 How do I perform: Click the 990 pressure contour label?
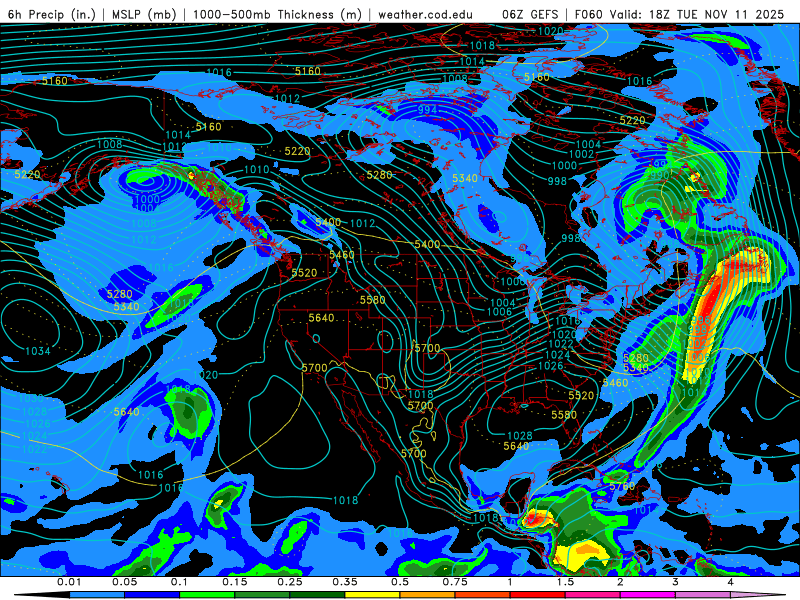point(660,176)
